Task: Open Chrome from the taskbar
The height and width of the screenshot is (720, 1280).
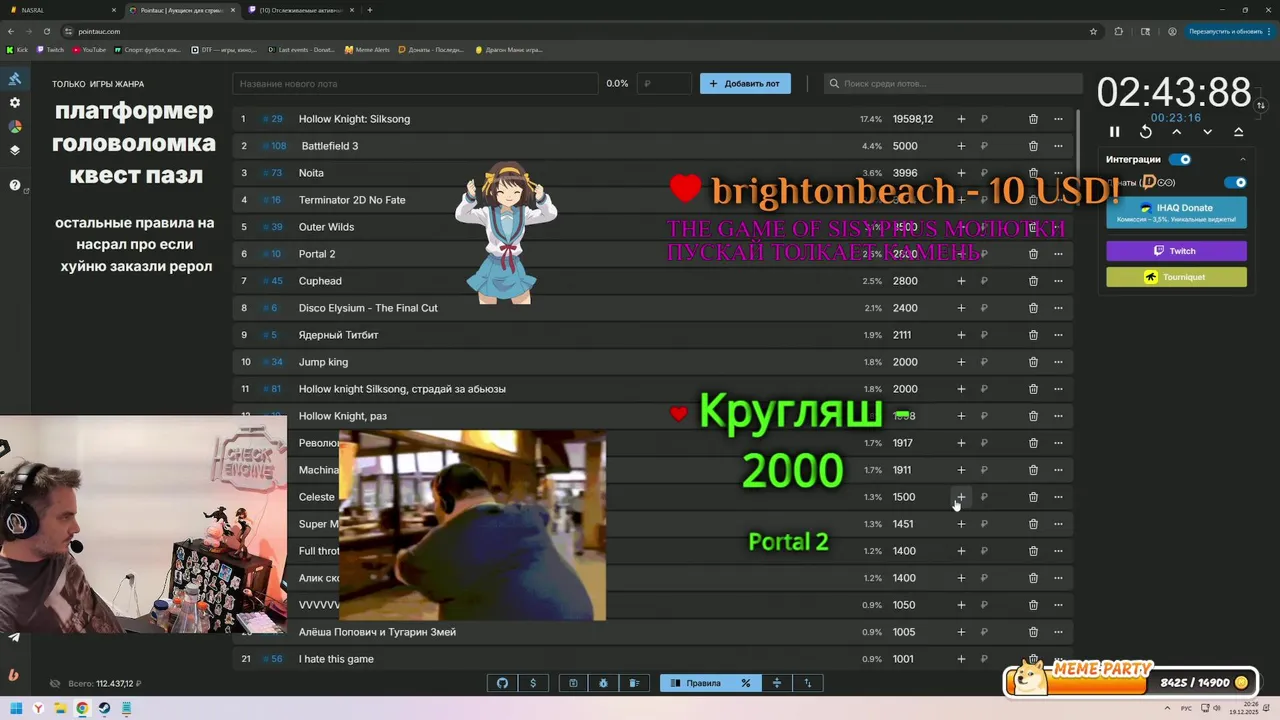Action: coord(82,708)
